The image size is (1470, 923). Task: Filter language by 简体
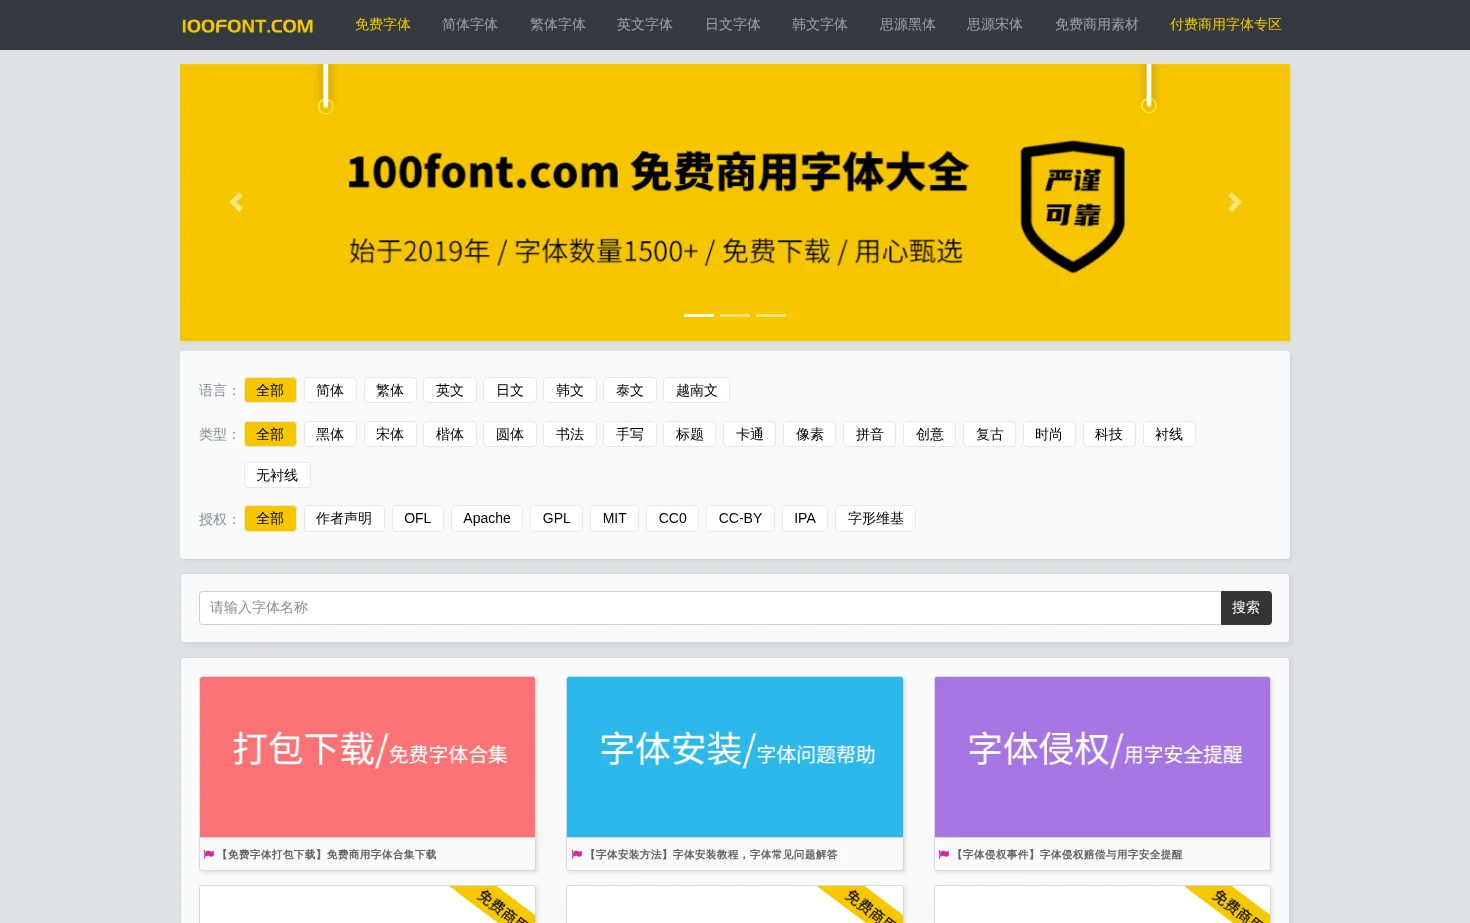point(330,390)
